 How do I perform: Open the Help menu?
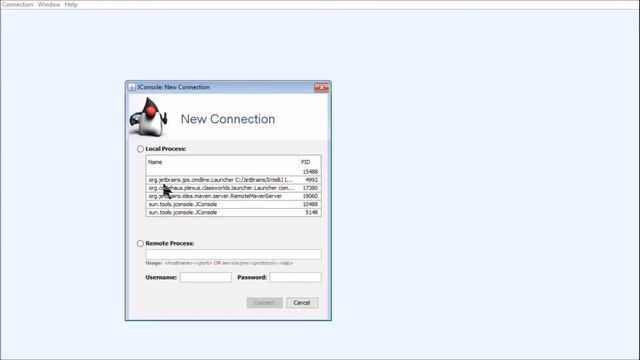point(71,4)
